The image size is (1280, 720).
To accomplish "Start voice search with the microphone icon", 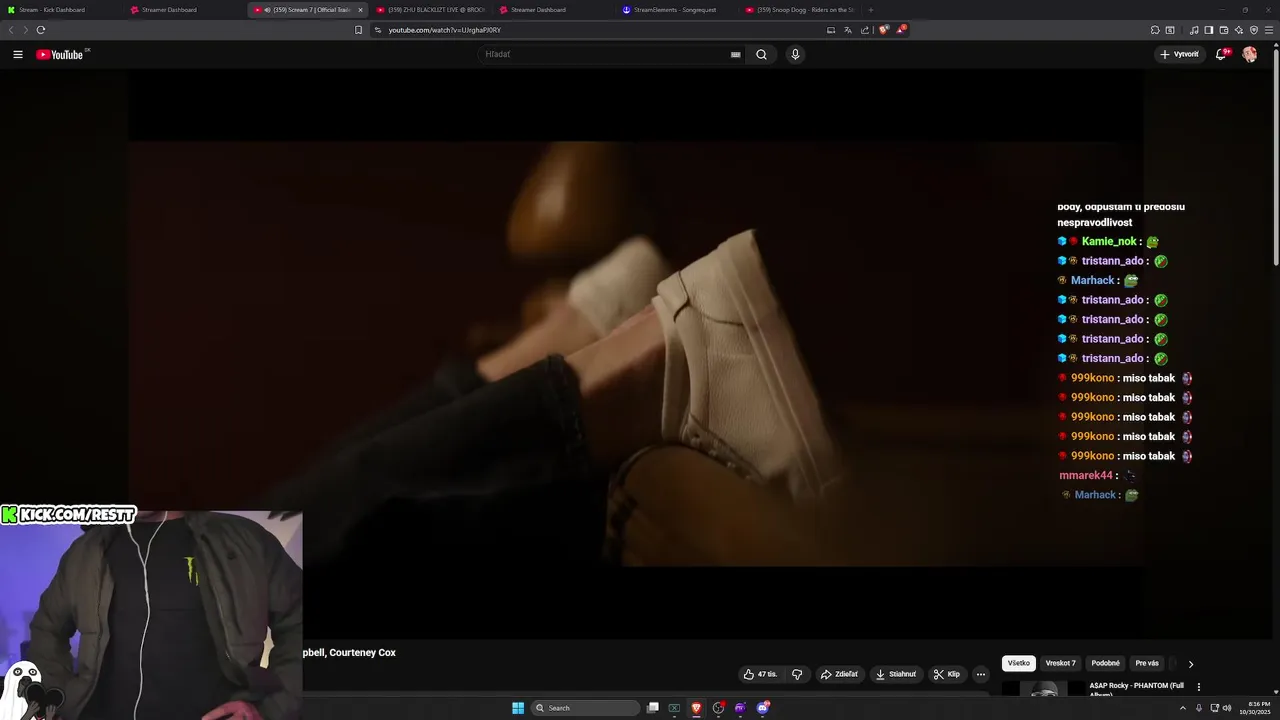I will pos(795,54).
